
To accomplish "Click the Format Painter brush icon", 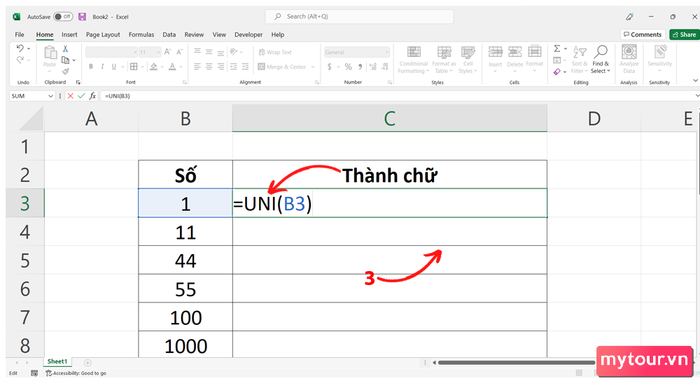I will pyautogui.click(x=65, y=71).
